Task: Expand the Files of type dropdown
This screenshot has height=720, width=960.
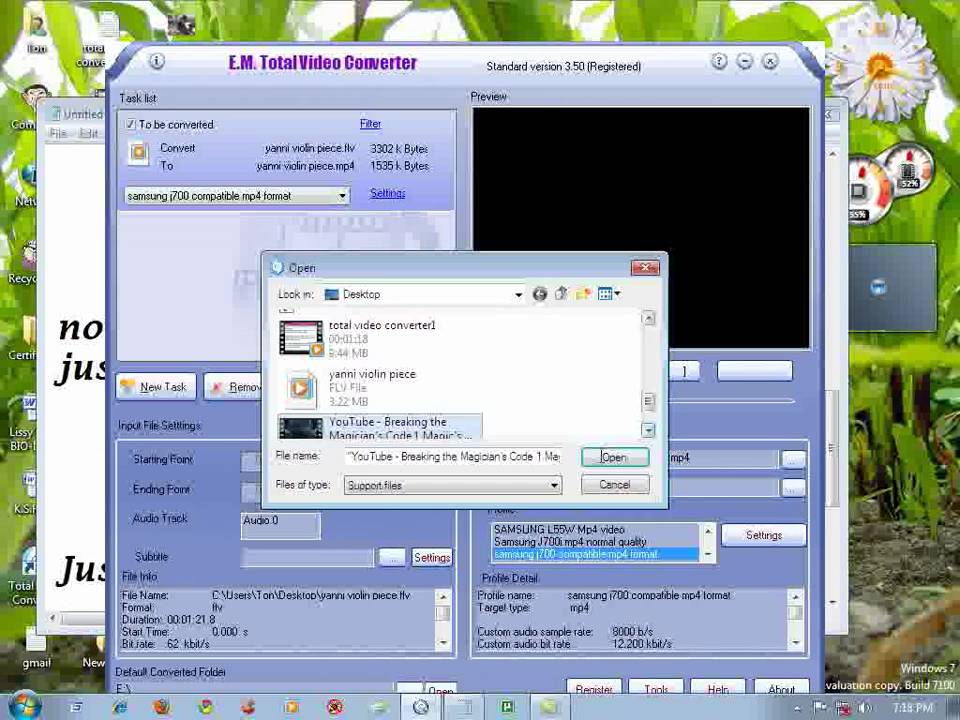Action: click(554, 486)
